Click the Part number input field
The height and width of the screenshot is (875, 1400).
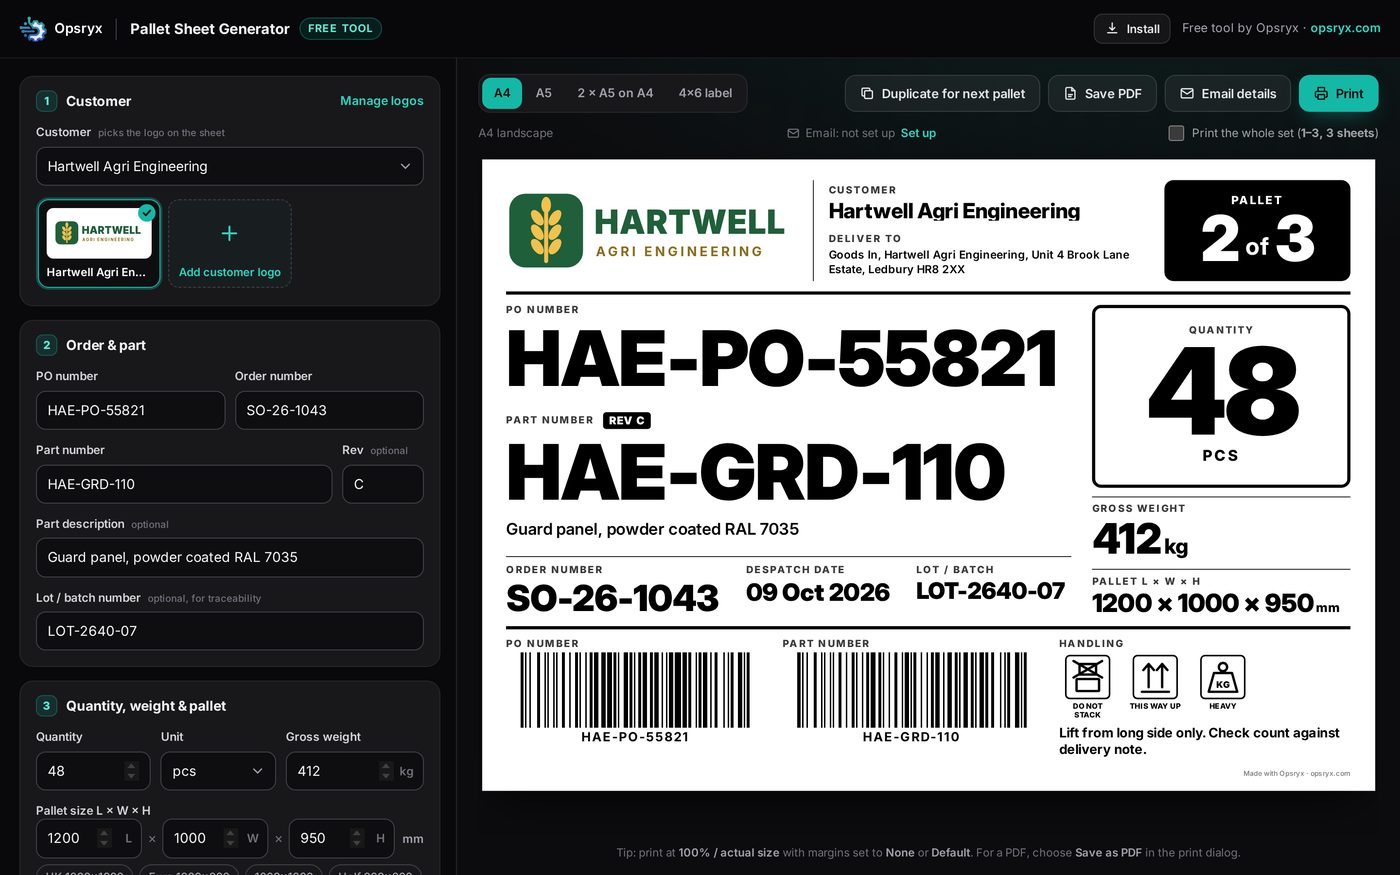point(184,484)
